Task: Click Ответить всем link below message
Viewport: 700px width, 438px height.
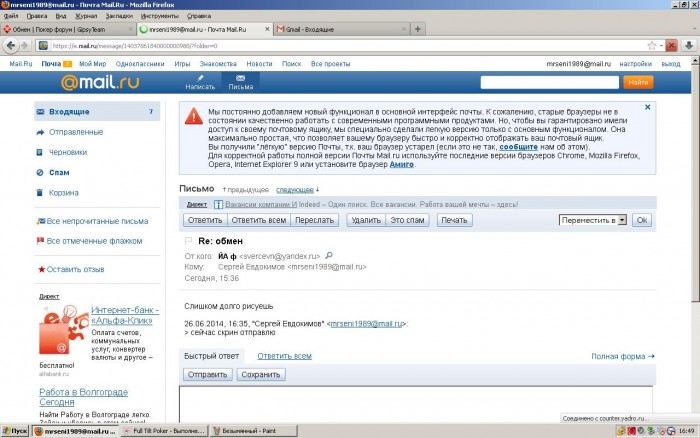Action: [x=284, y=356]
